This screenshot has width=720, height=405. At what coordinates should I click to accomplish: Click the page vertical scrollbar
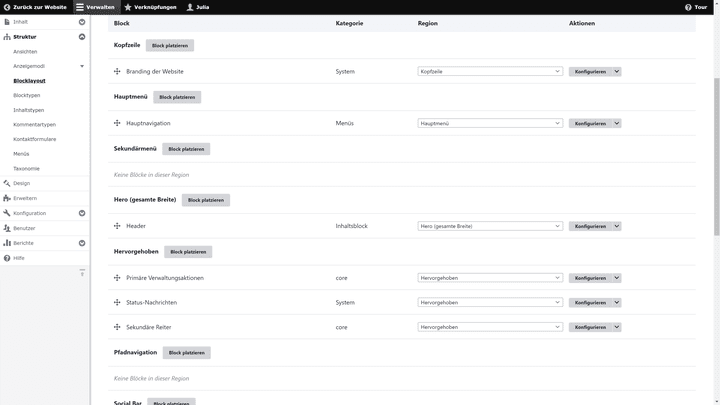[715, 150]
